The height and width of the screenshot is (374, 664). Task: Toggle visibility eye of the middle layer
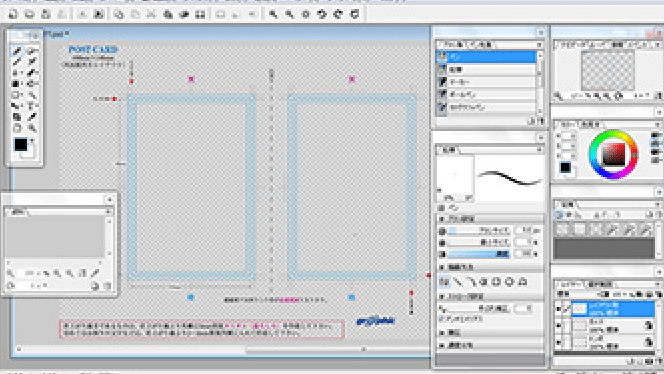coord(558,325)
